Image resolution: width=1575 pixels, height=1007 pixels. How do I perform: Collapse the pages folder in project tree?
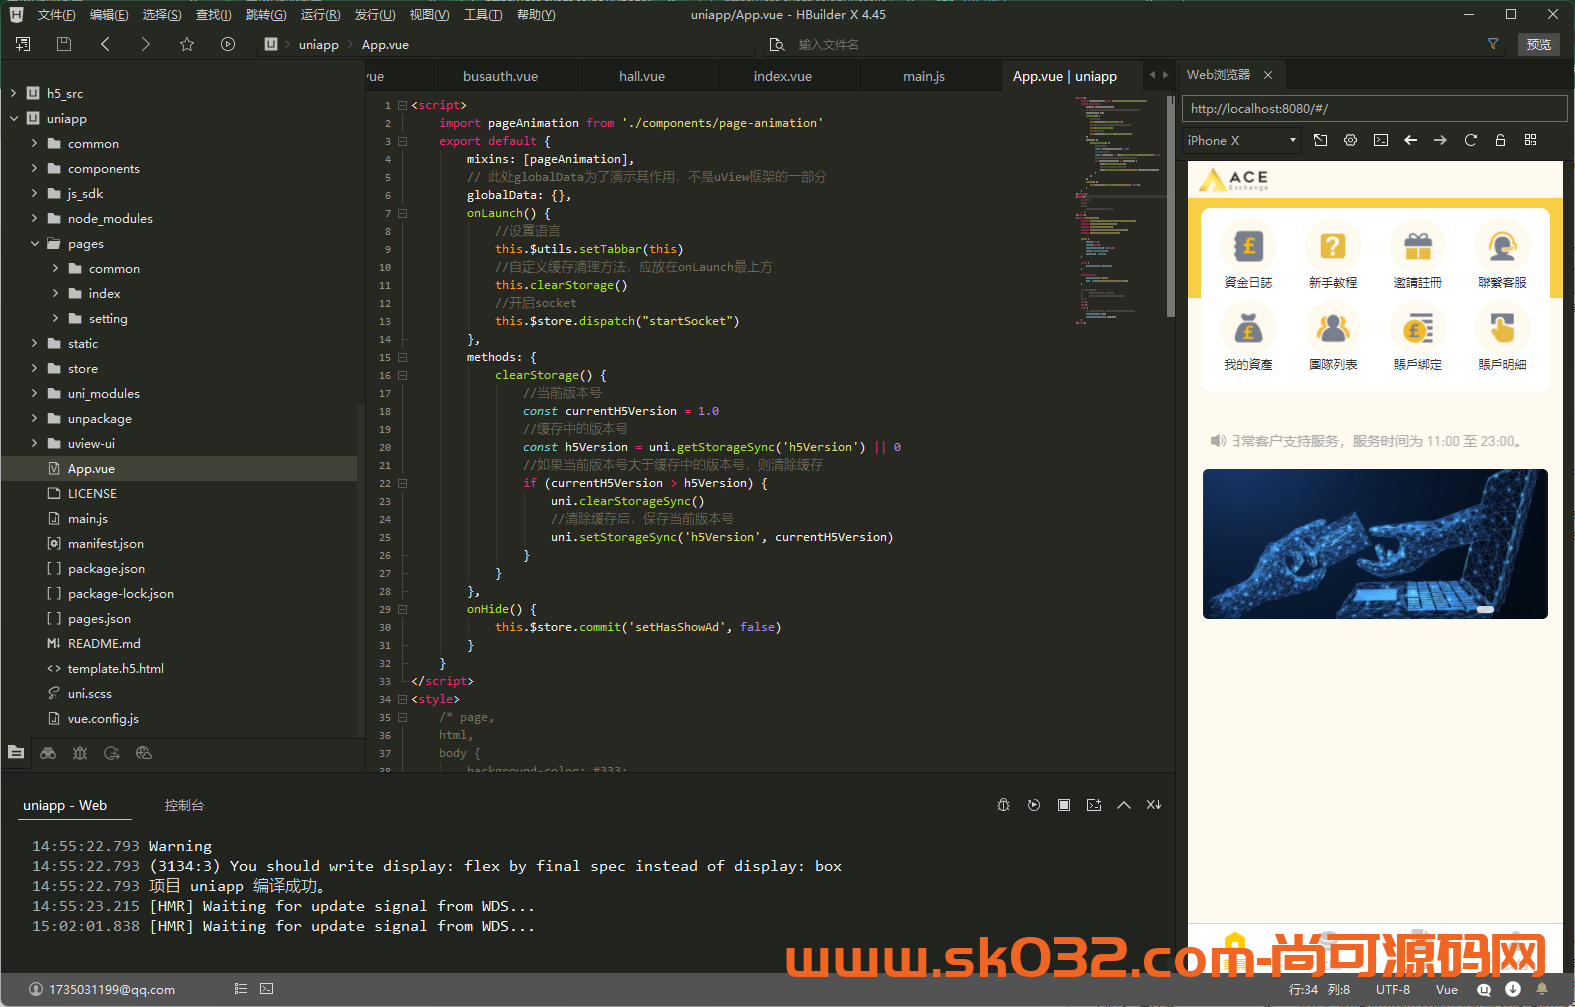pyautogui.click(x=35, y=244)
